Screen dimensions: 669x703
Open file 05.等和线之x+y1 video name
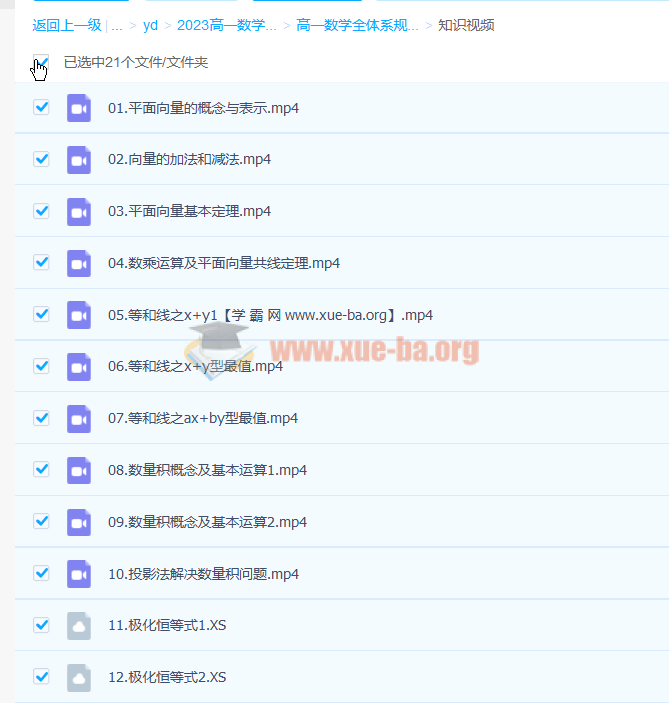point(270,315)
